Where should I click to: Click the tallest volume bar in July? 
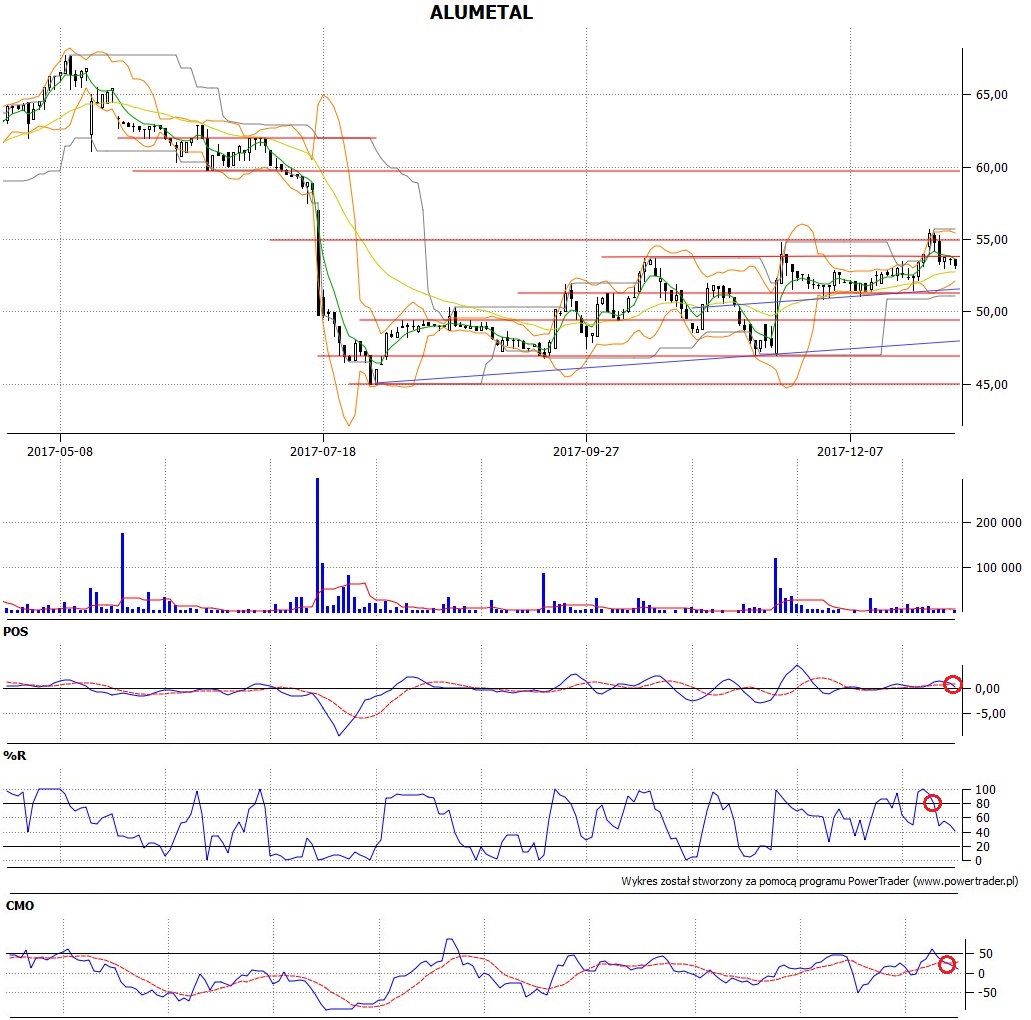tap(318, 545)
